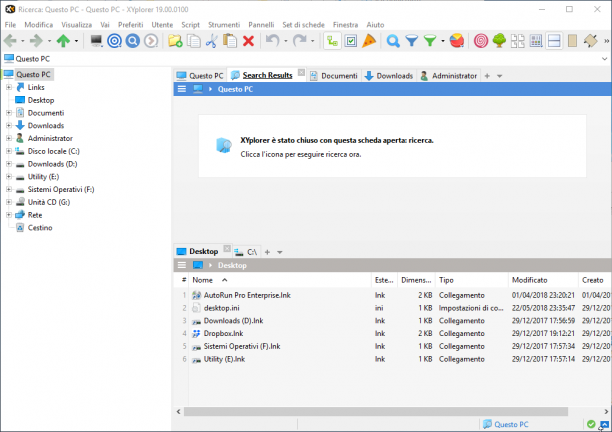Open the tab list dropdown in upper pane
Screen dimensions: 612x432
(x=500, y=76)
